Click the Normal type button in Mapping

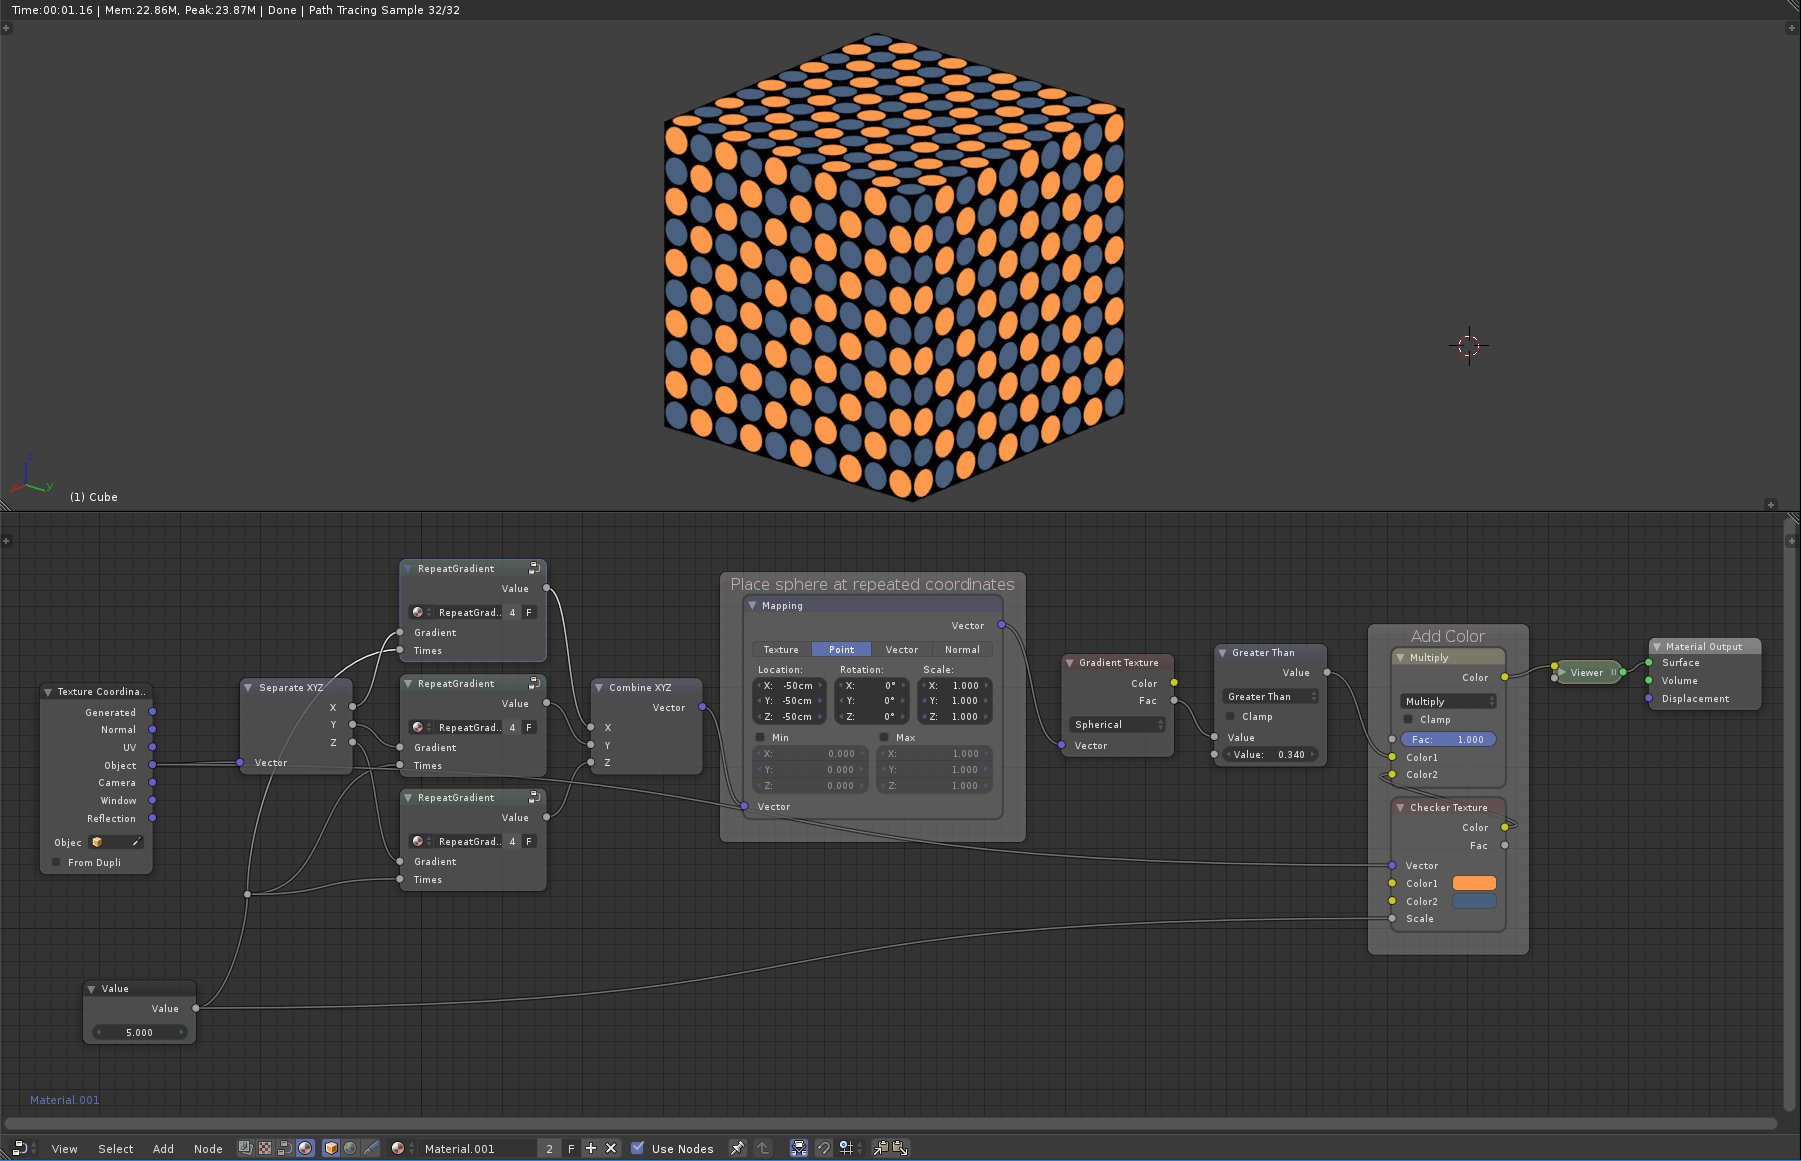click(962, 649)
